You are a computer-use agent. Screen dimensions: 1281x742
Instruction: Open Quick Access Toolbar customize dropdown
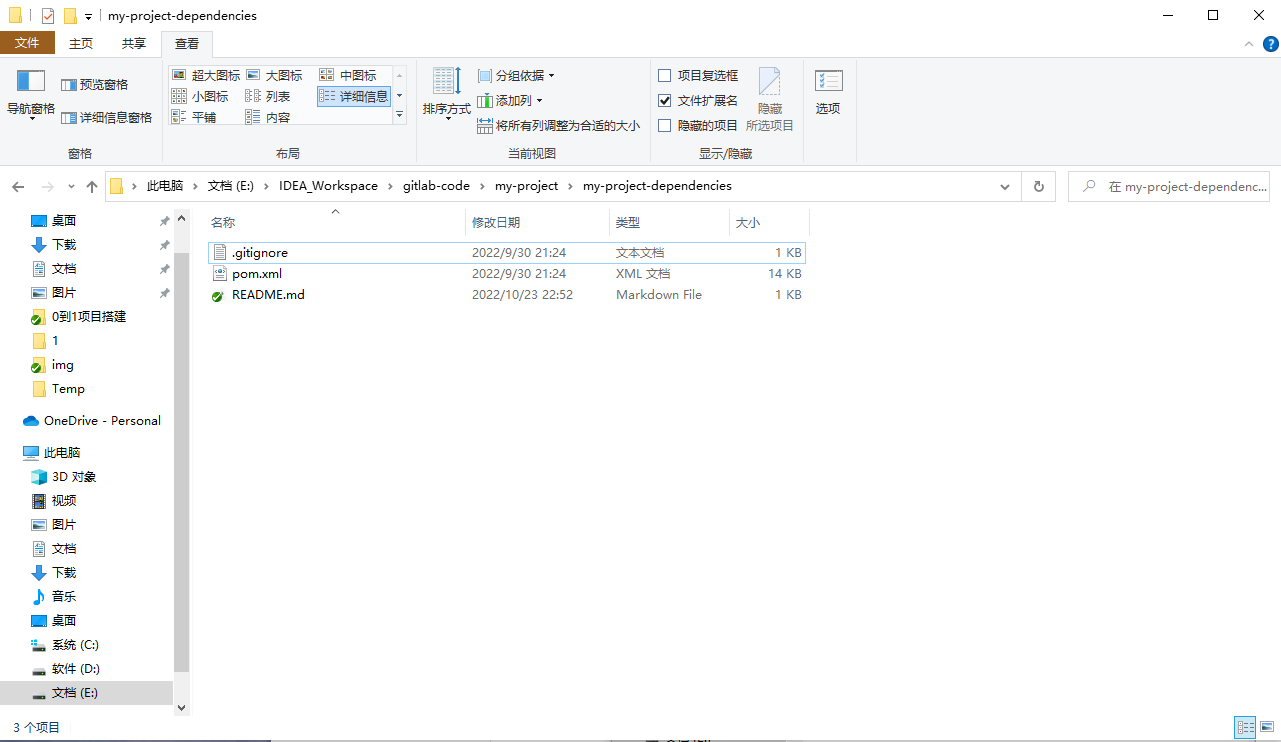pos(89,16)
